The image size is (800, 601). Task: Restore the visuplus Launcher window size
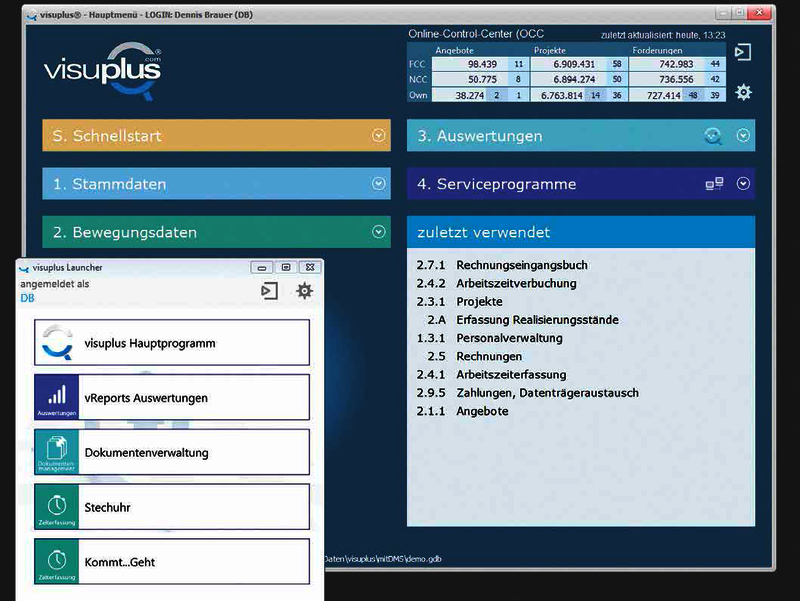[286, 267]
